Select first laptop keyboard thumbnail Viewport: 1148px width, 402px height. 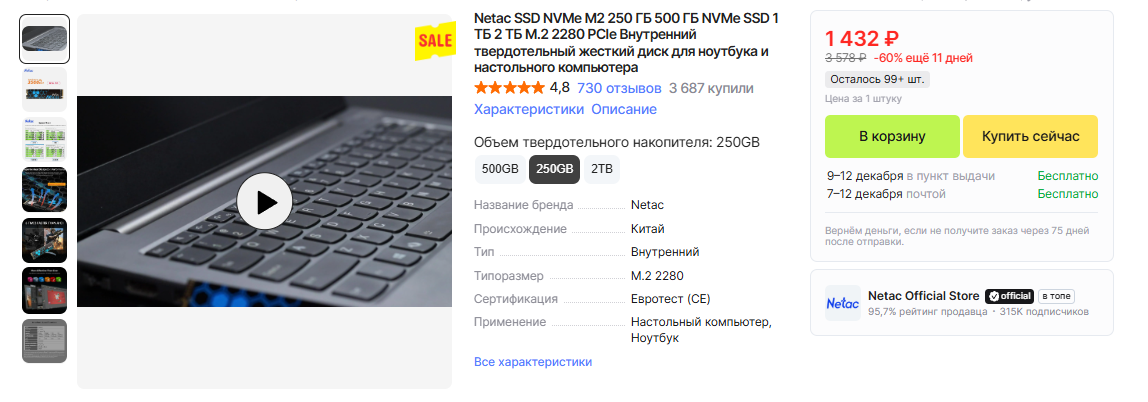[x=45, y=39]
